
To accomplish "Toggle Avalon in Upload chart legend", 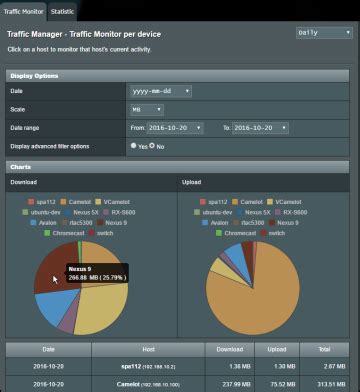I will click(215, 223).
